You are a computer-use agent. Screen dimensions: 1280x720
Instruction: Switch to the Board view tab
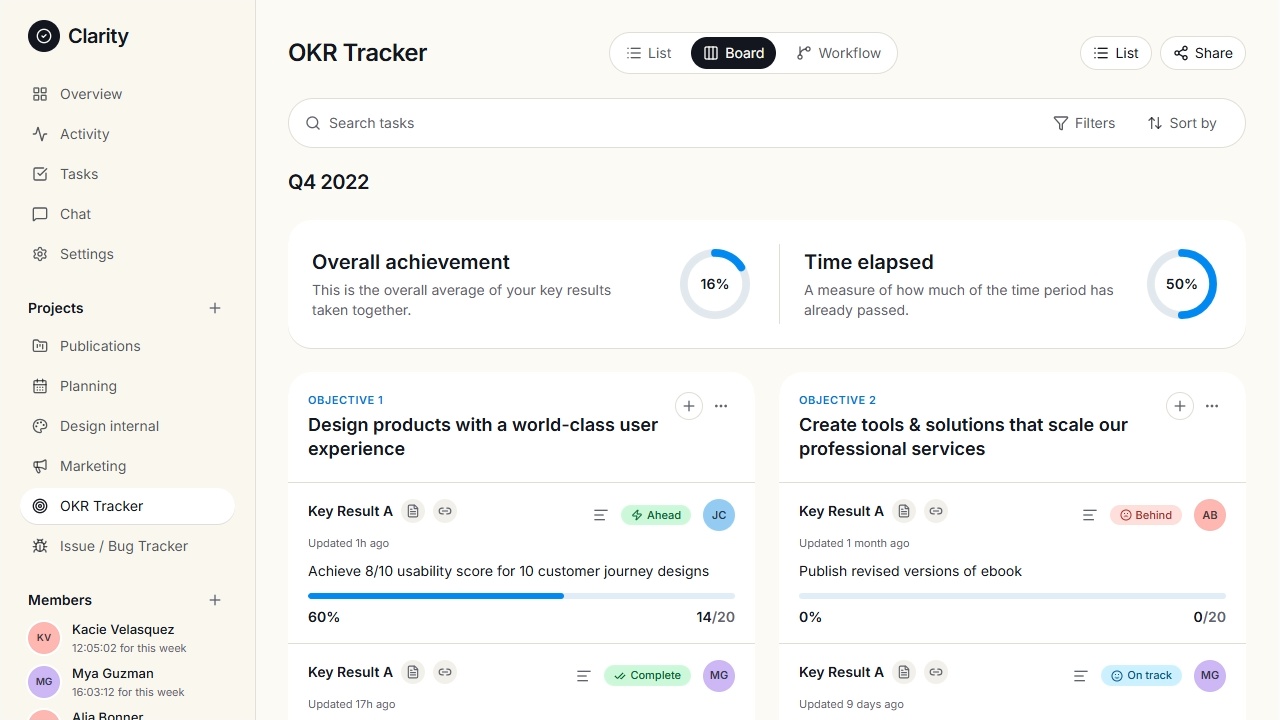tap(734, 53)
